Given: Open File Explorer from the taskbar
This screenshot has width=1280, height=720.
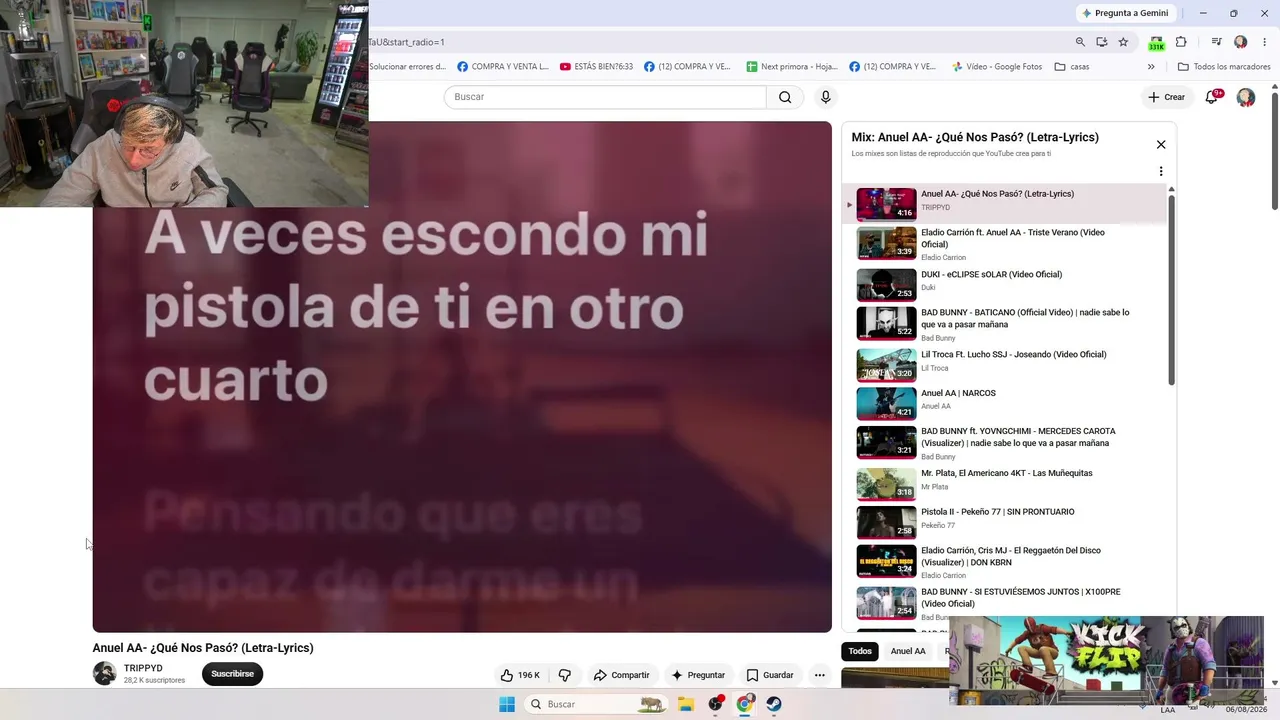Looking at the screenshot, I should [x=686, y=704].
